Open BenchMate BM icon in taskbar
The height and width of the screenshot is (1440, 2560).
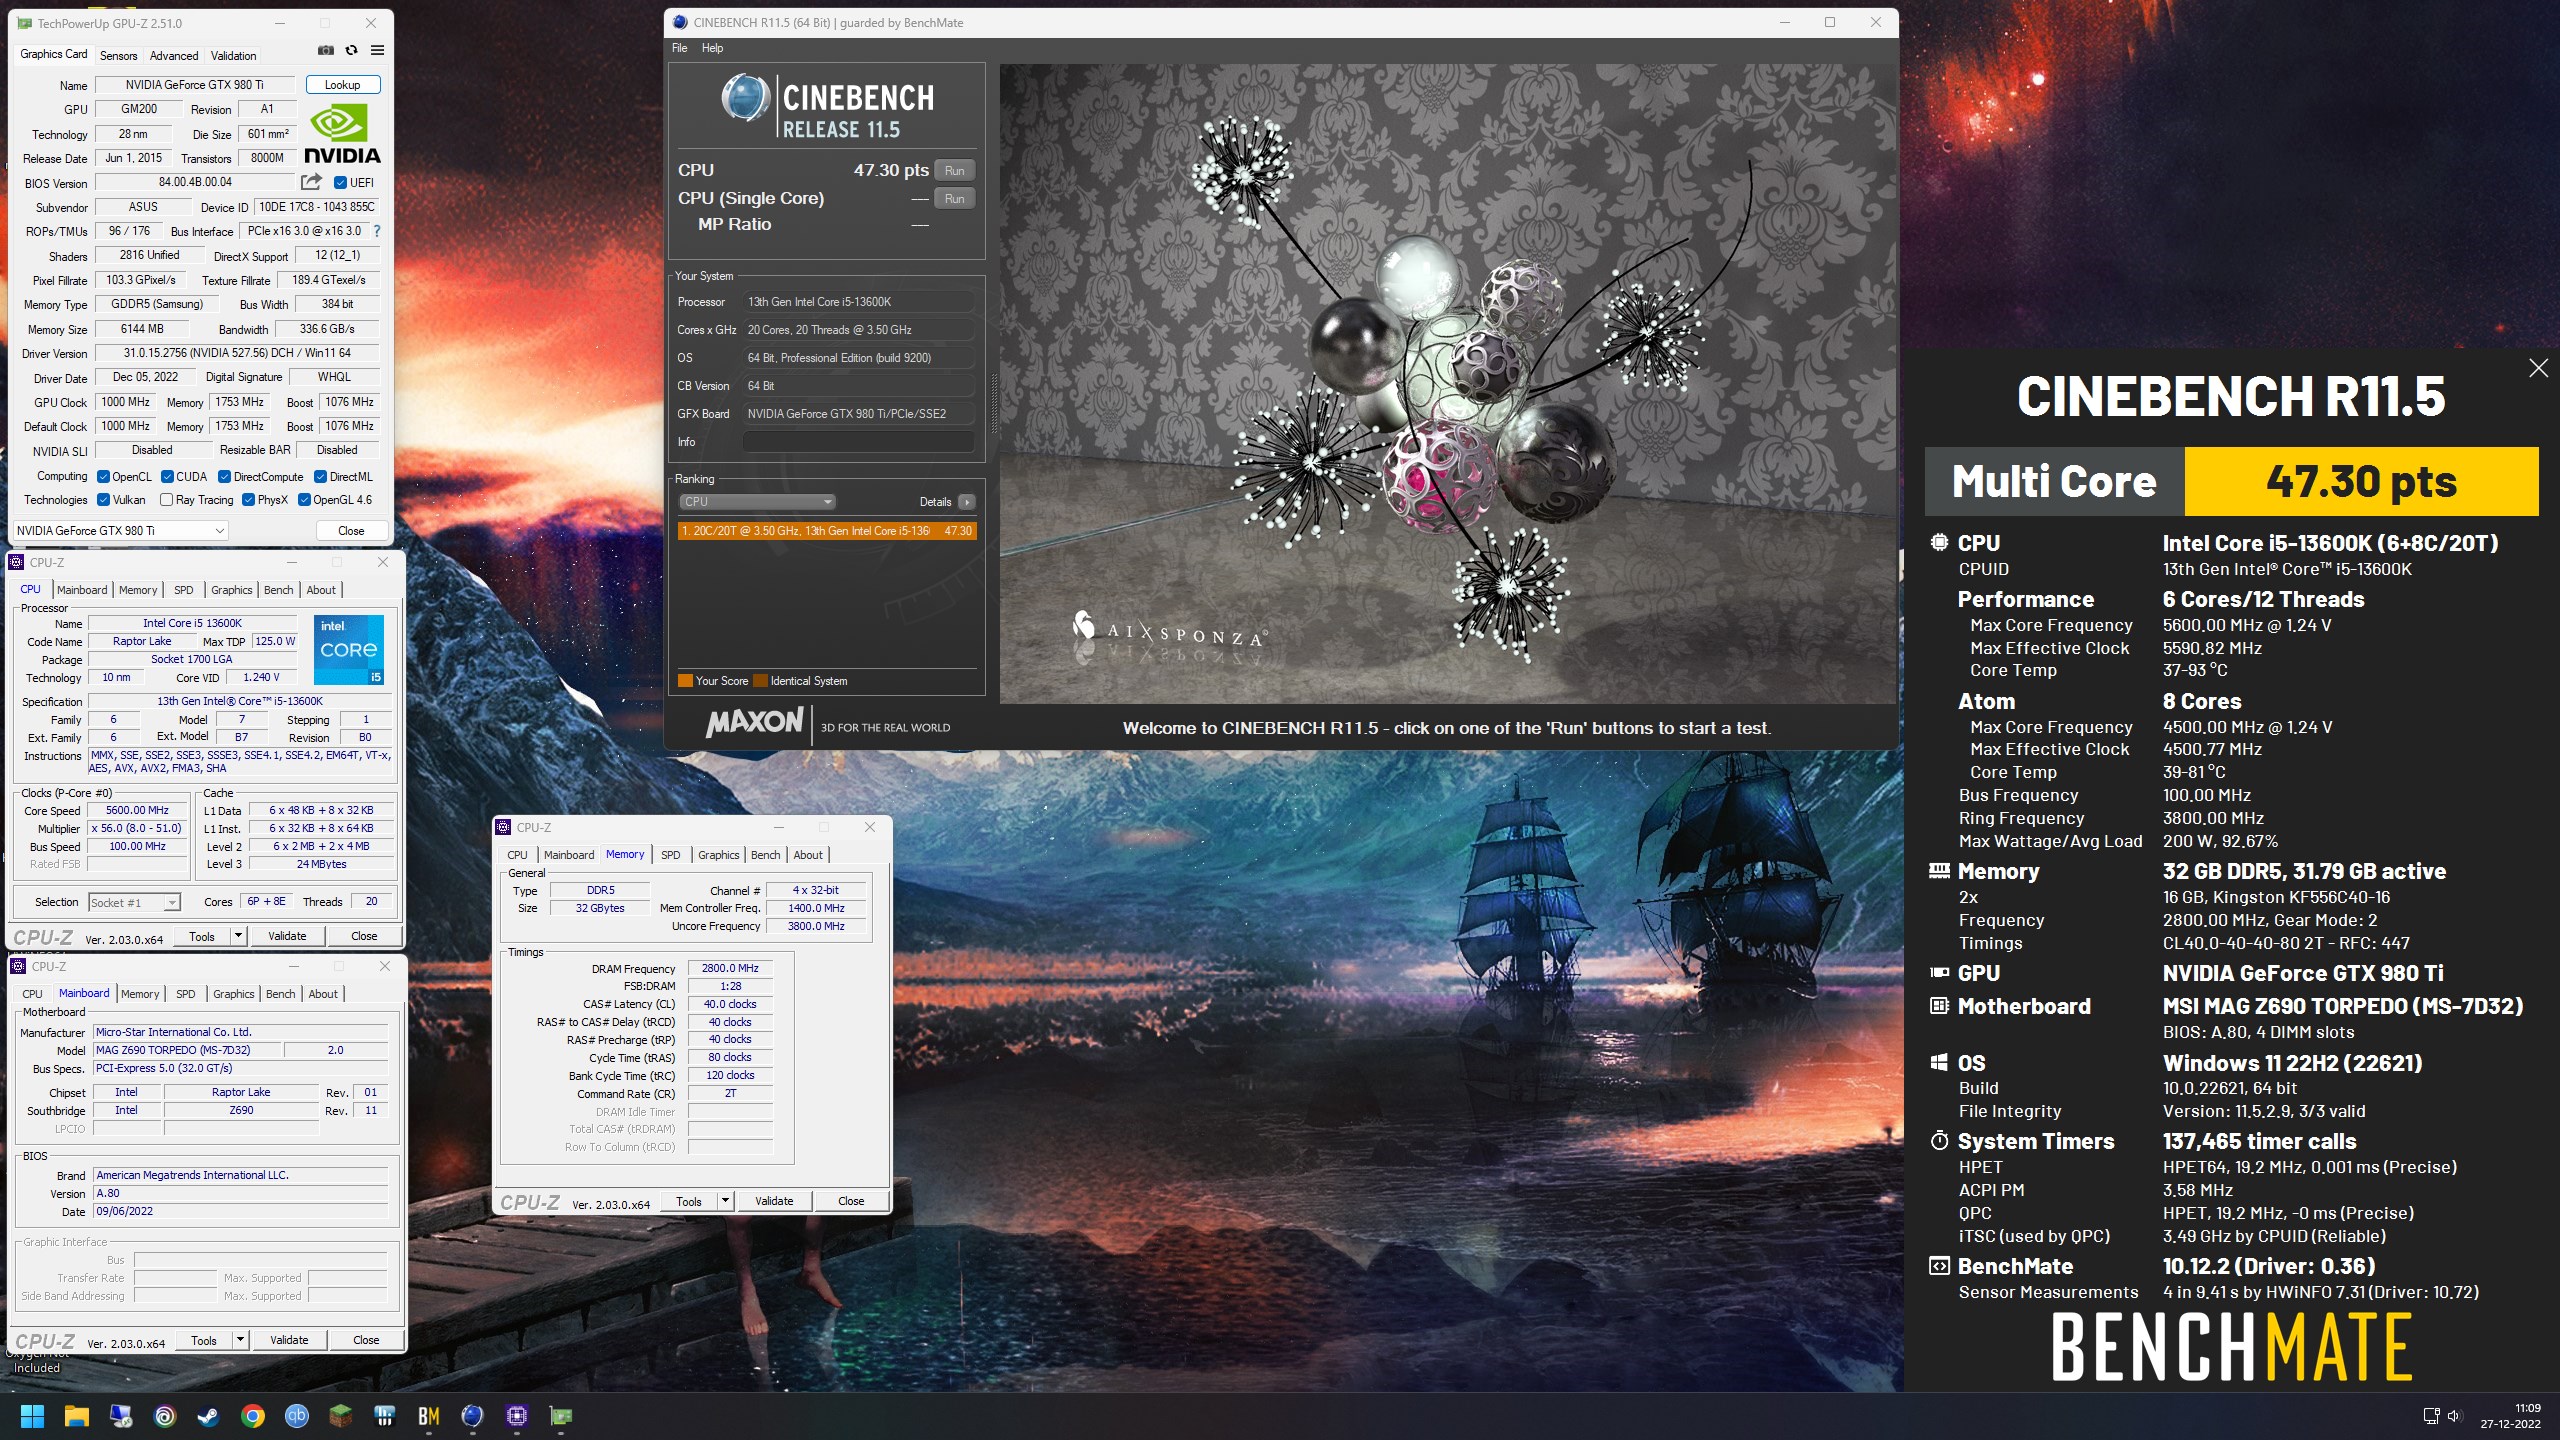(429, 1416)
